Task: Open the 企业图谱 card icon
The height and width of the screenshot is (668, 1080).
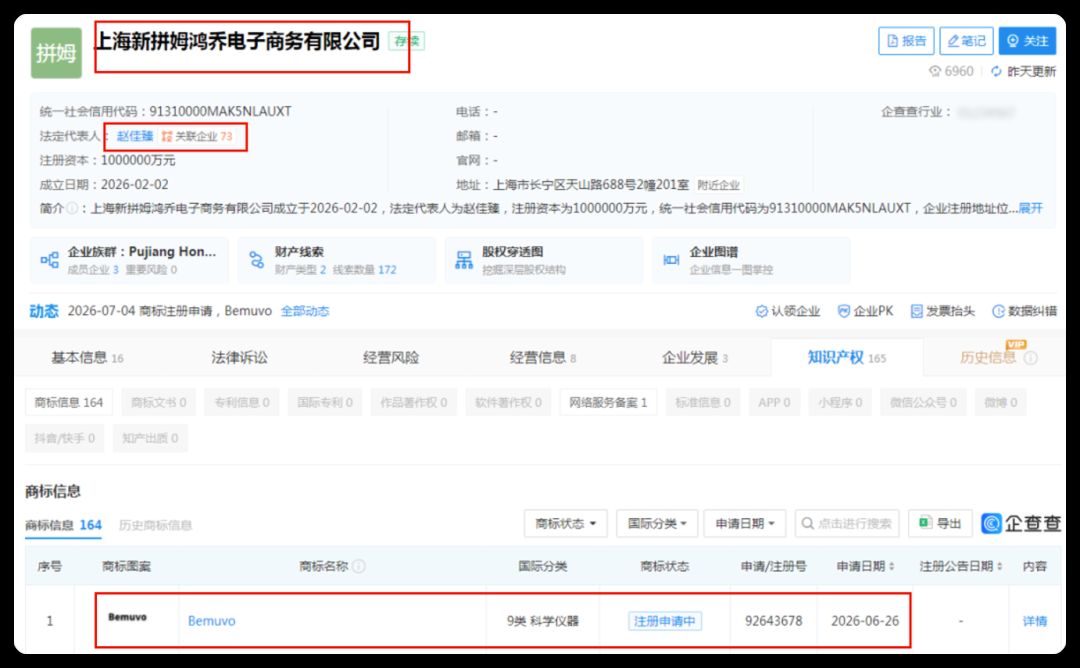Action: point(671,260)
